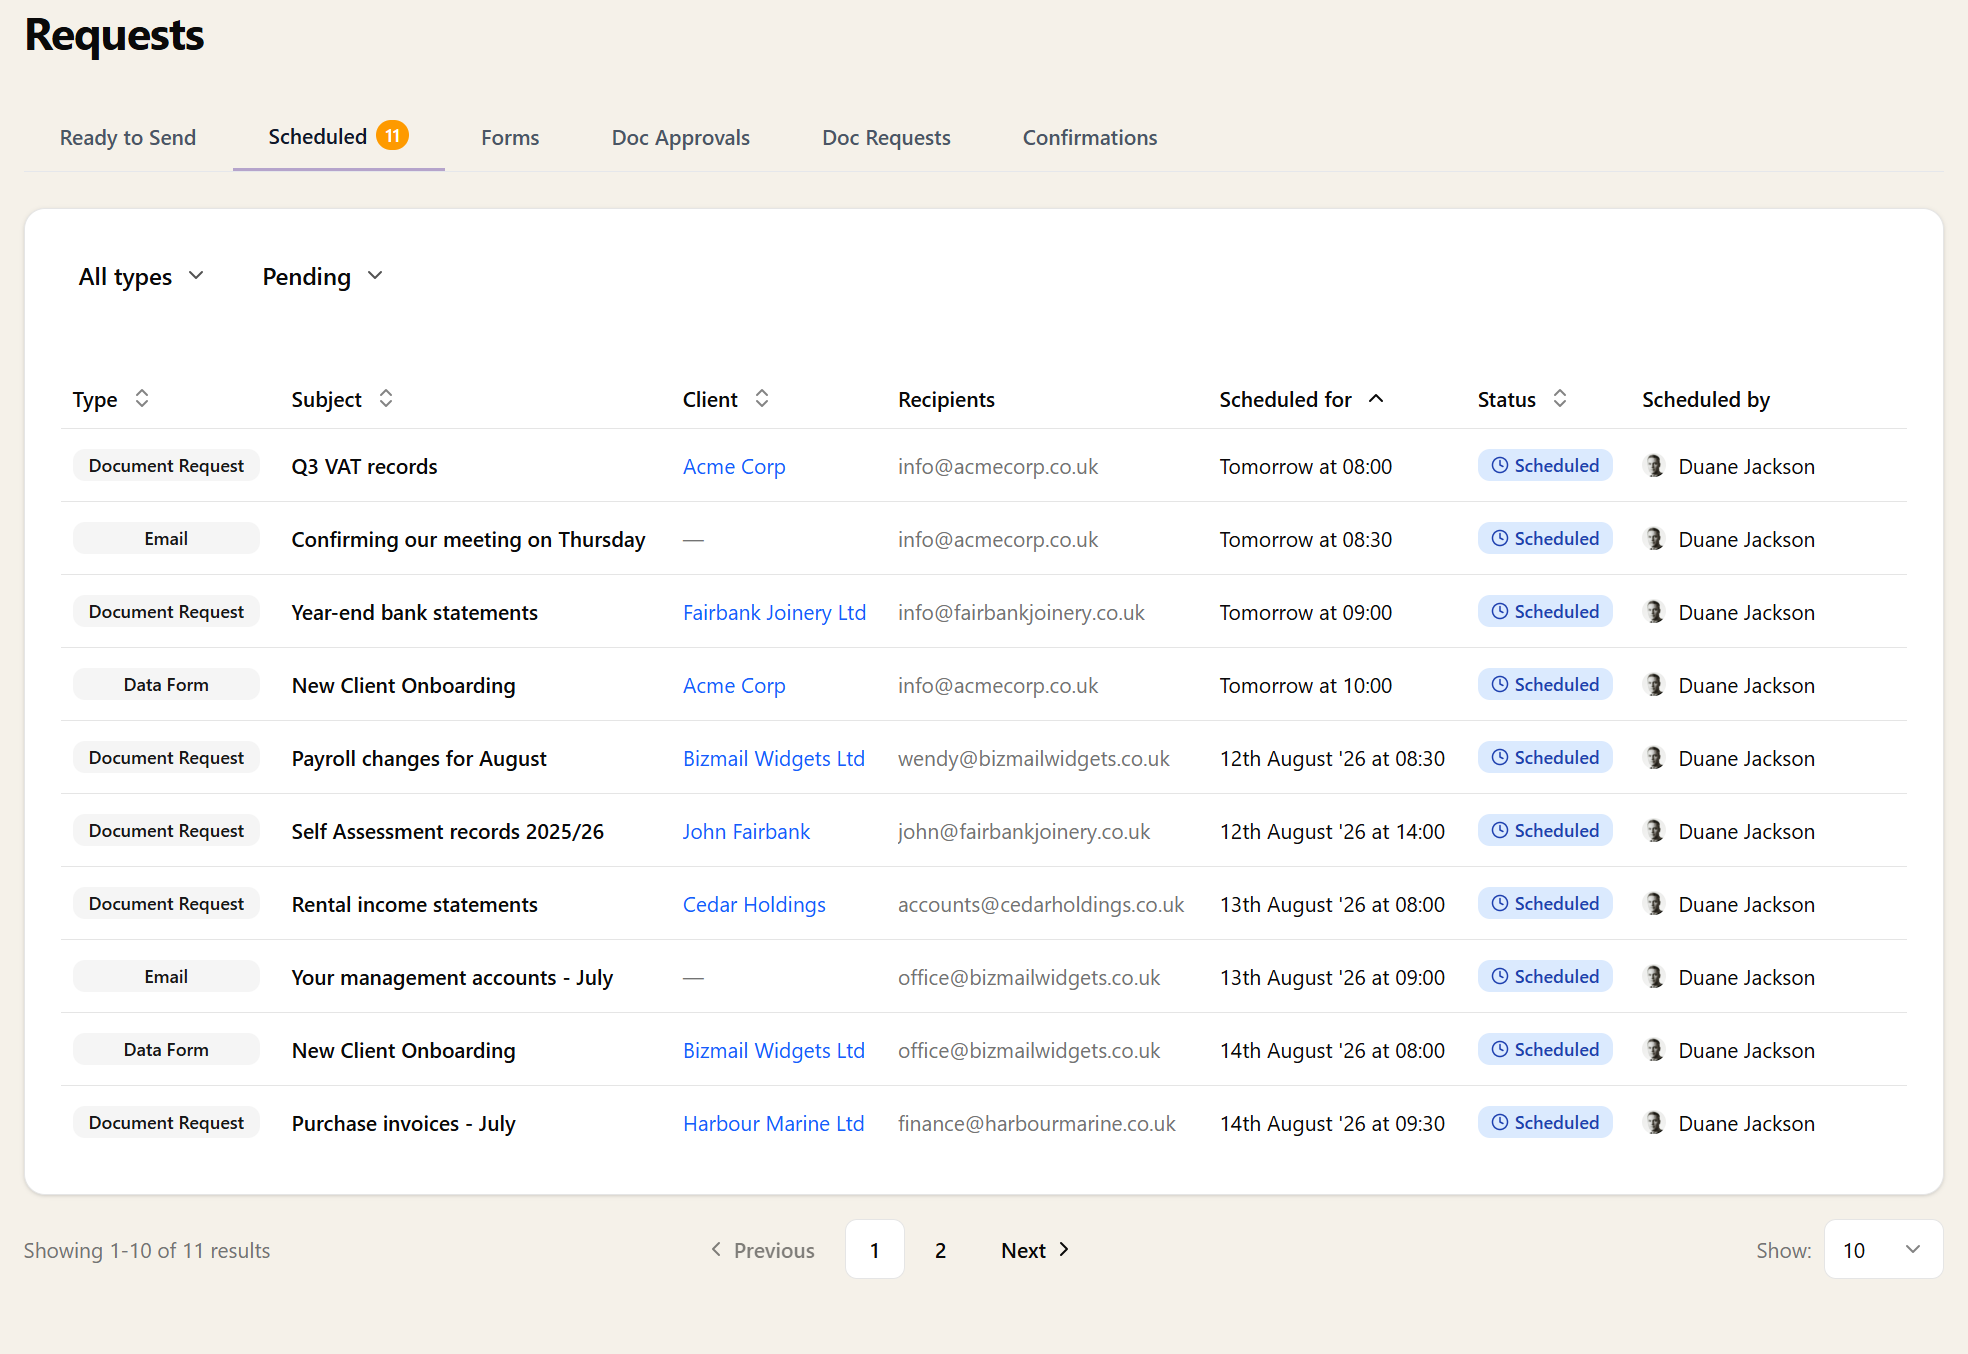The height and width of the screenshot is (1354, 1968).
Task: Click the Recipients column header
Action: click(x=946, y=400)
